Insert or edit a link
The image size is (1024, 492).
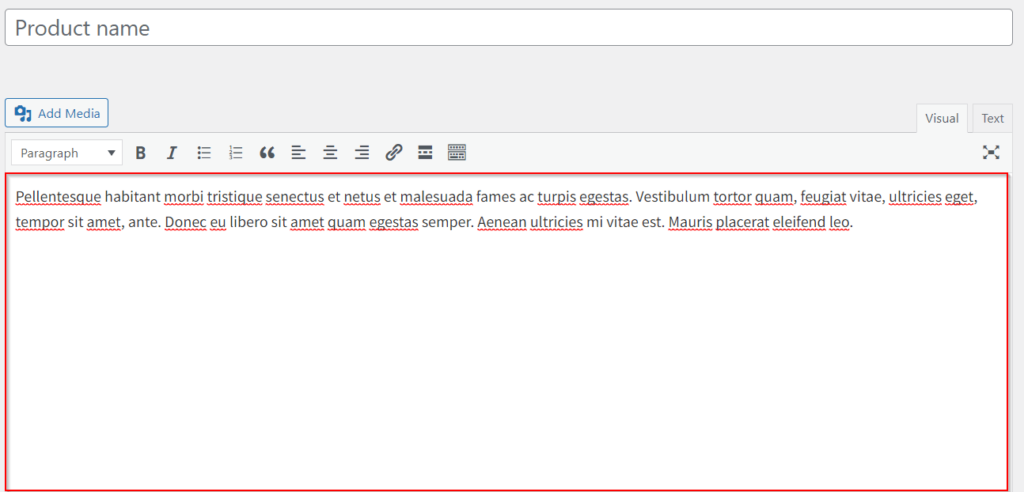pos(393,153)
